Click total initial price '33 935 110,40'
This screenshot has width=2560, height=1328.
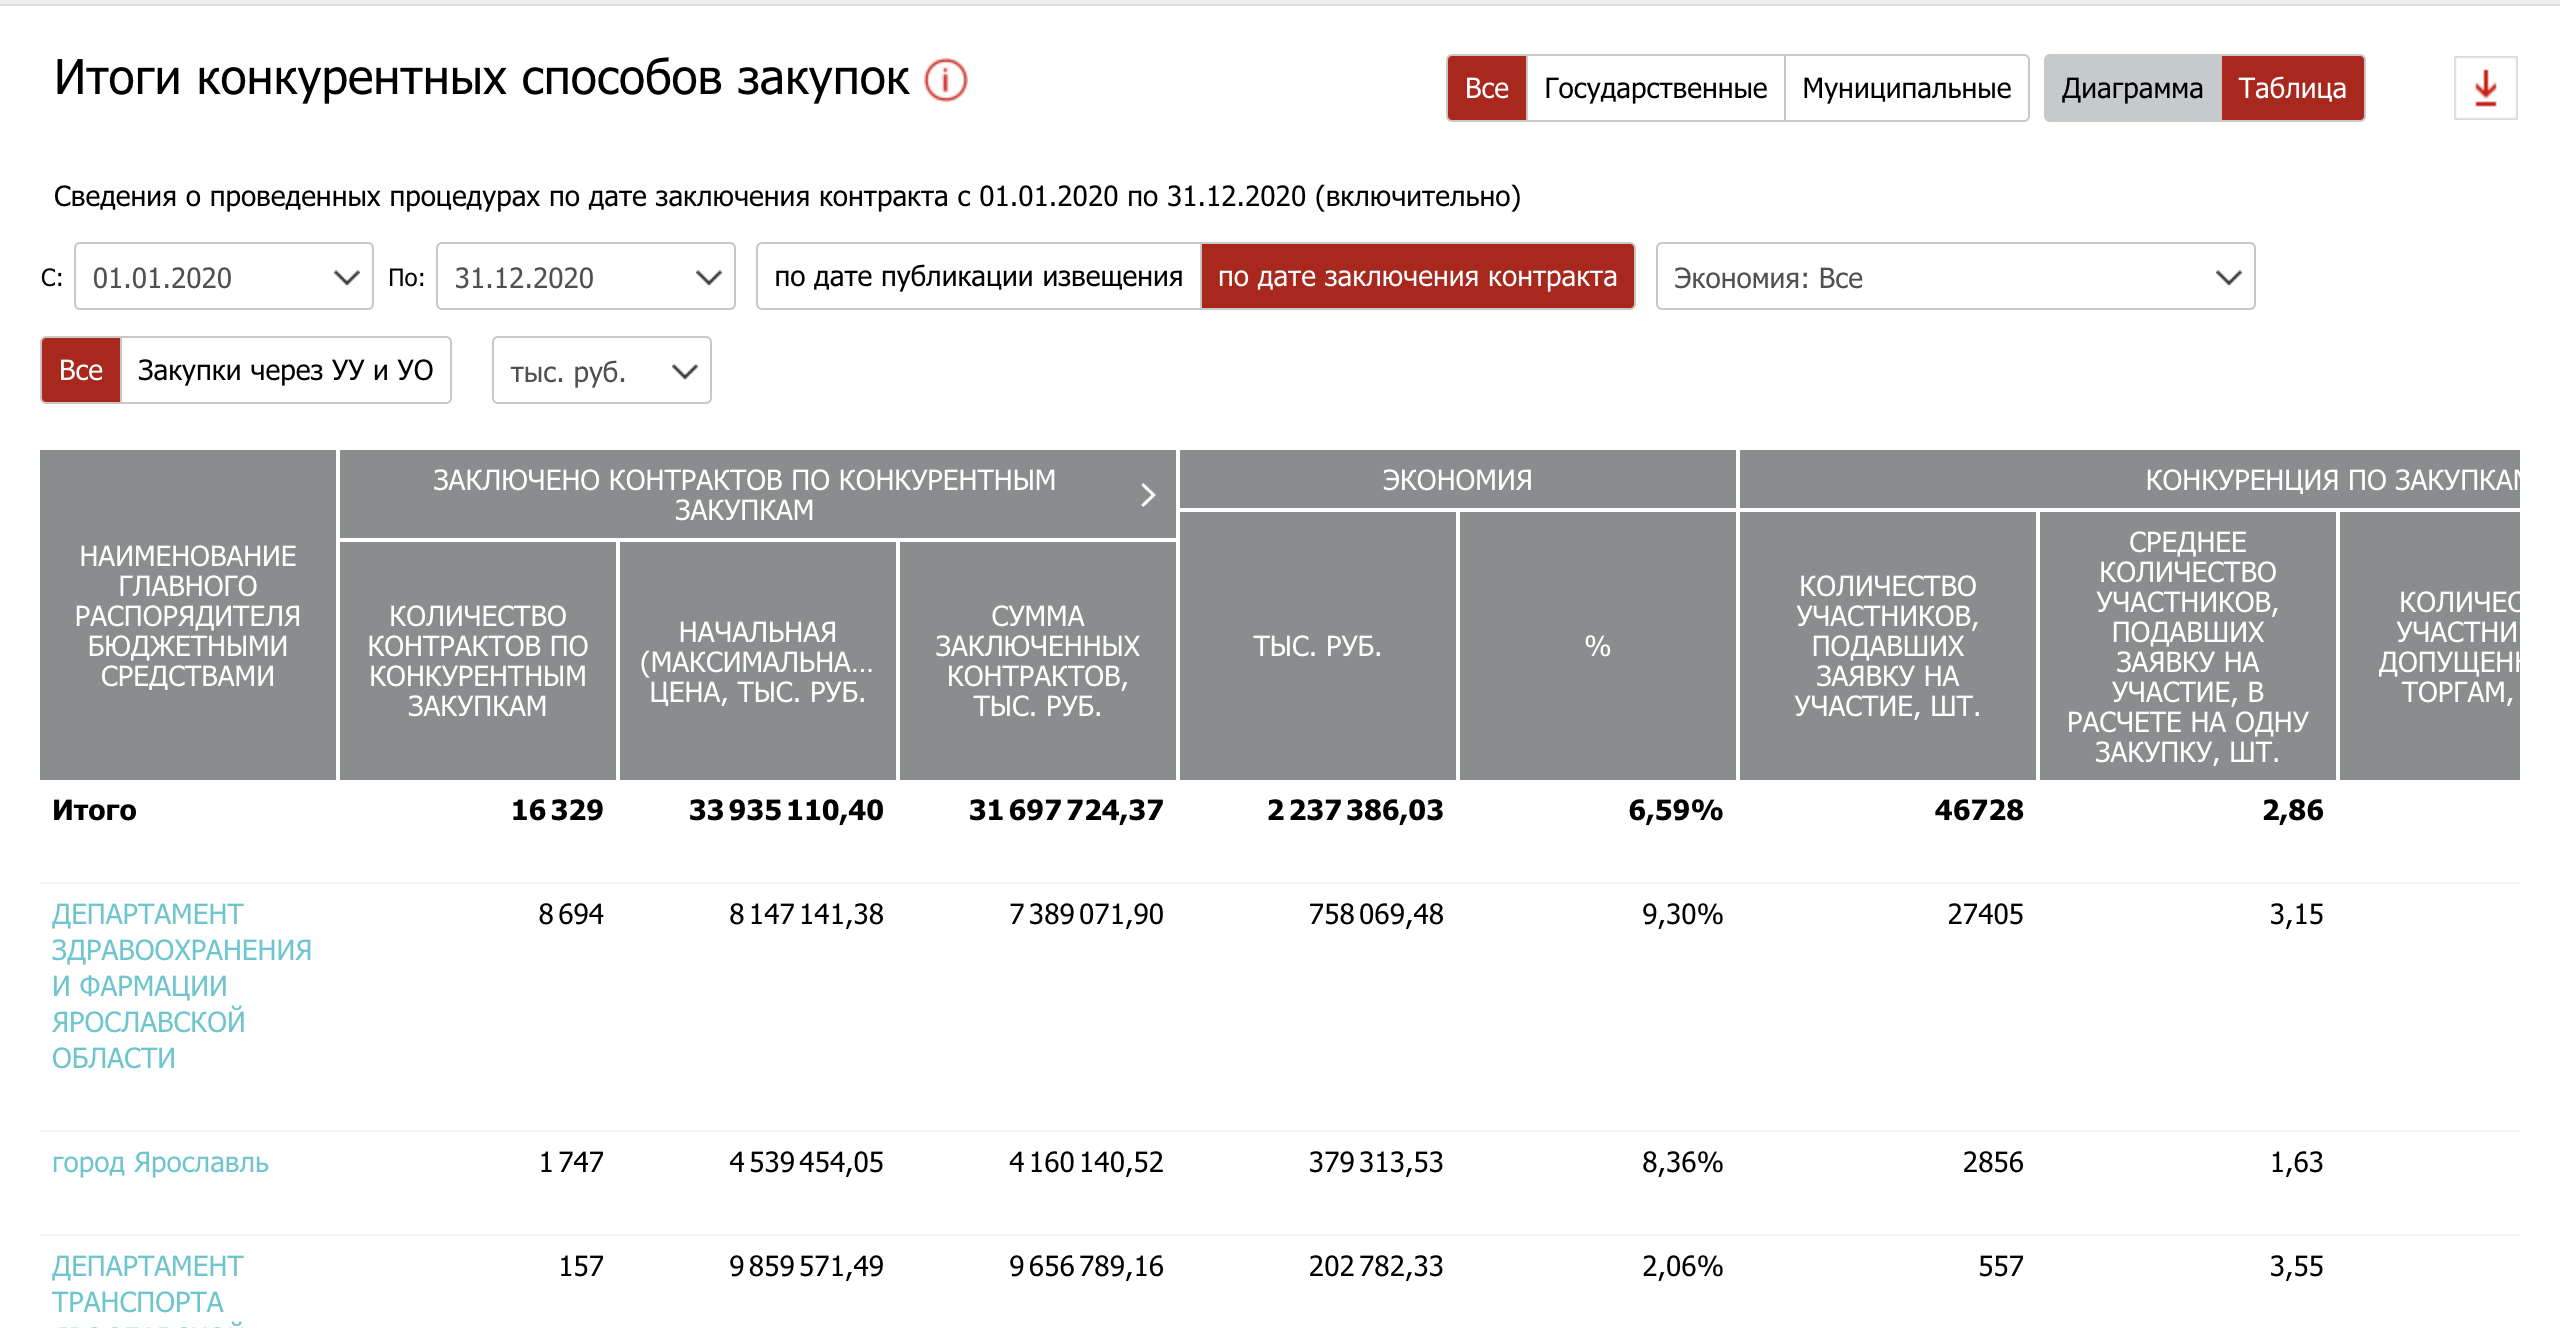tap(786, 810)
